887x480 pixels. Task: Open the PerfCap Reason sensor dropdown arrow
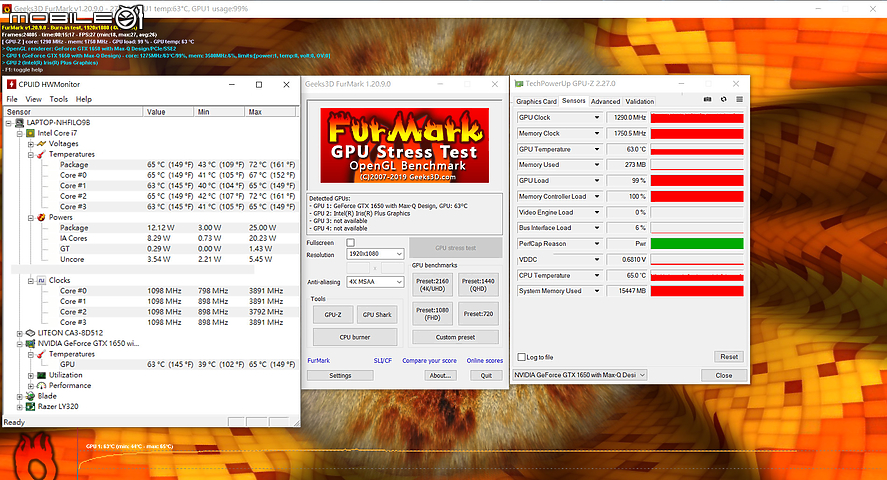coord(596,244)
